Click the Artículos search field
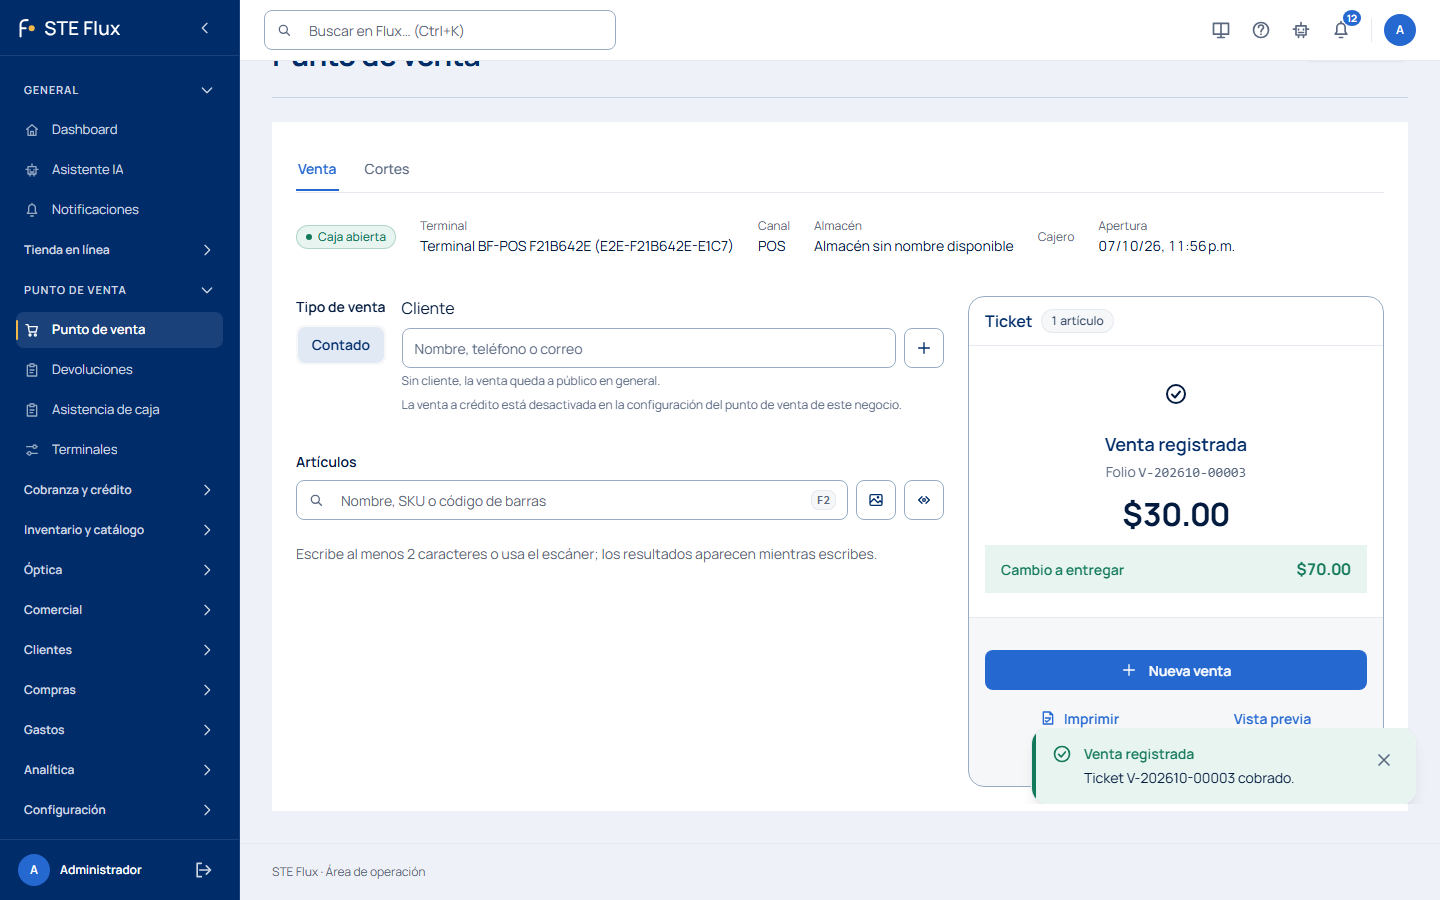Image resolution: width=1440 pixels, height=900 pixels. (572, 500)
